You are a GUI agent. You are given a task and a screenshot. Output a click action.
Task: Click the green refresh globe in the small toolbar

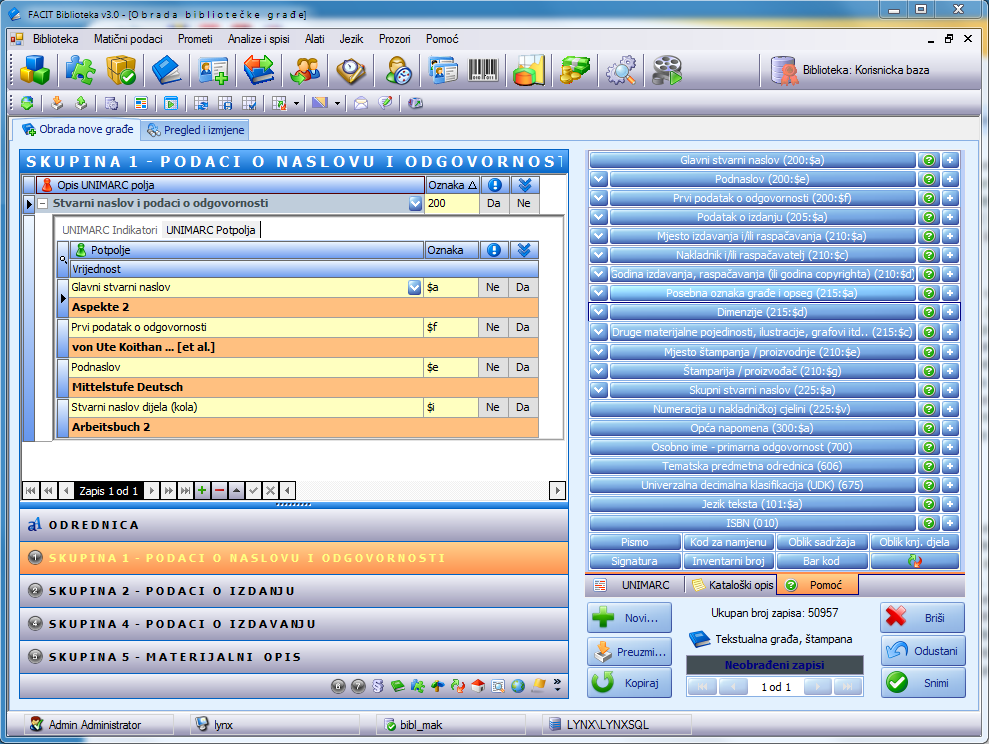tap(27, 103)
